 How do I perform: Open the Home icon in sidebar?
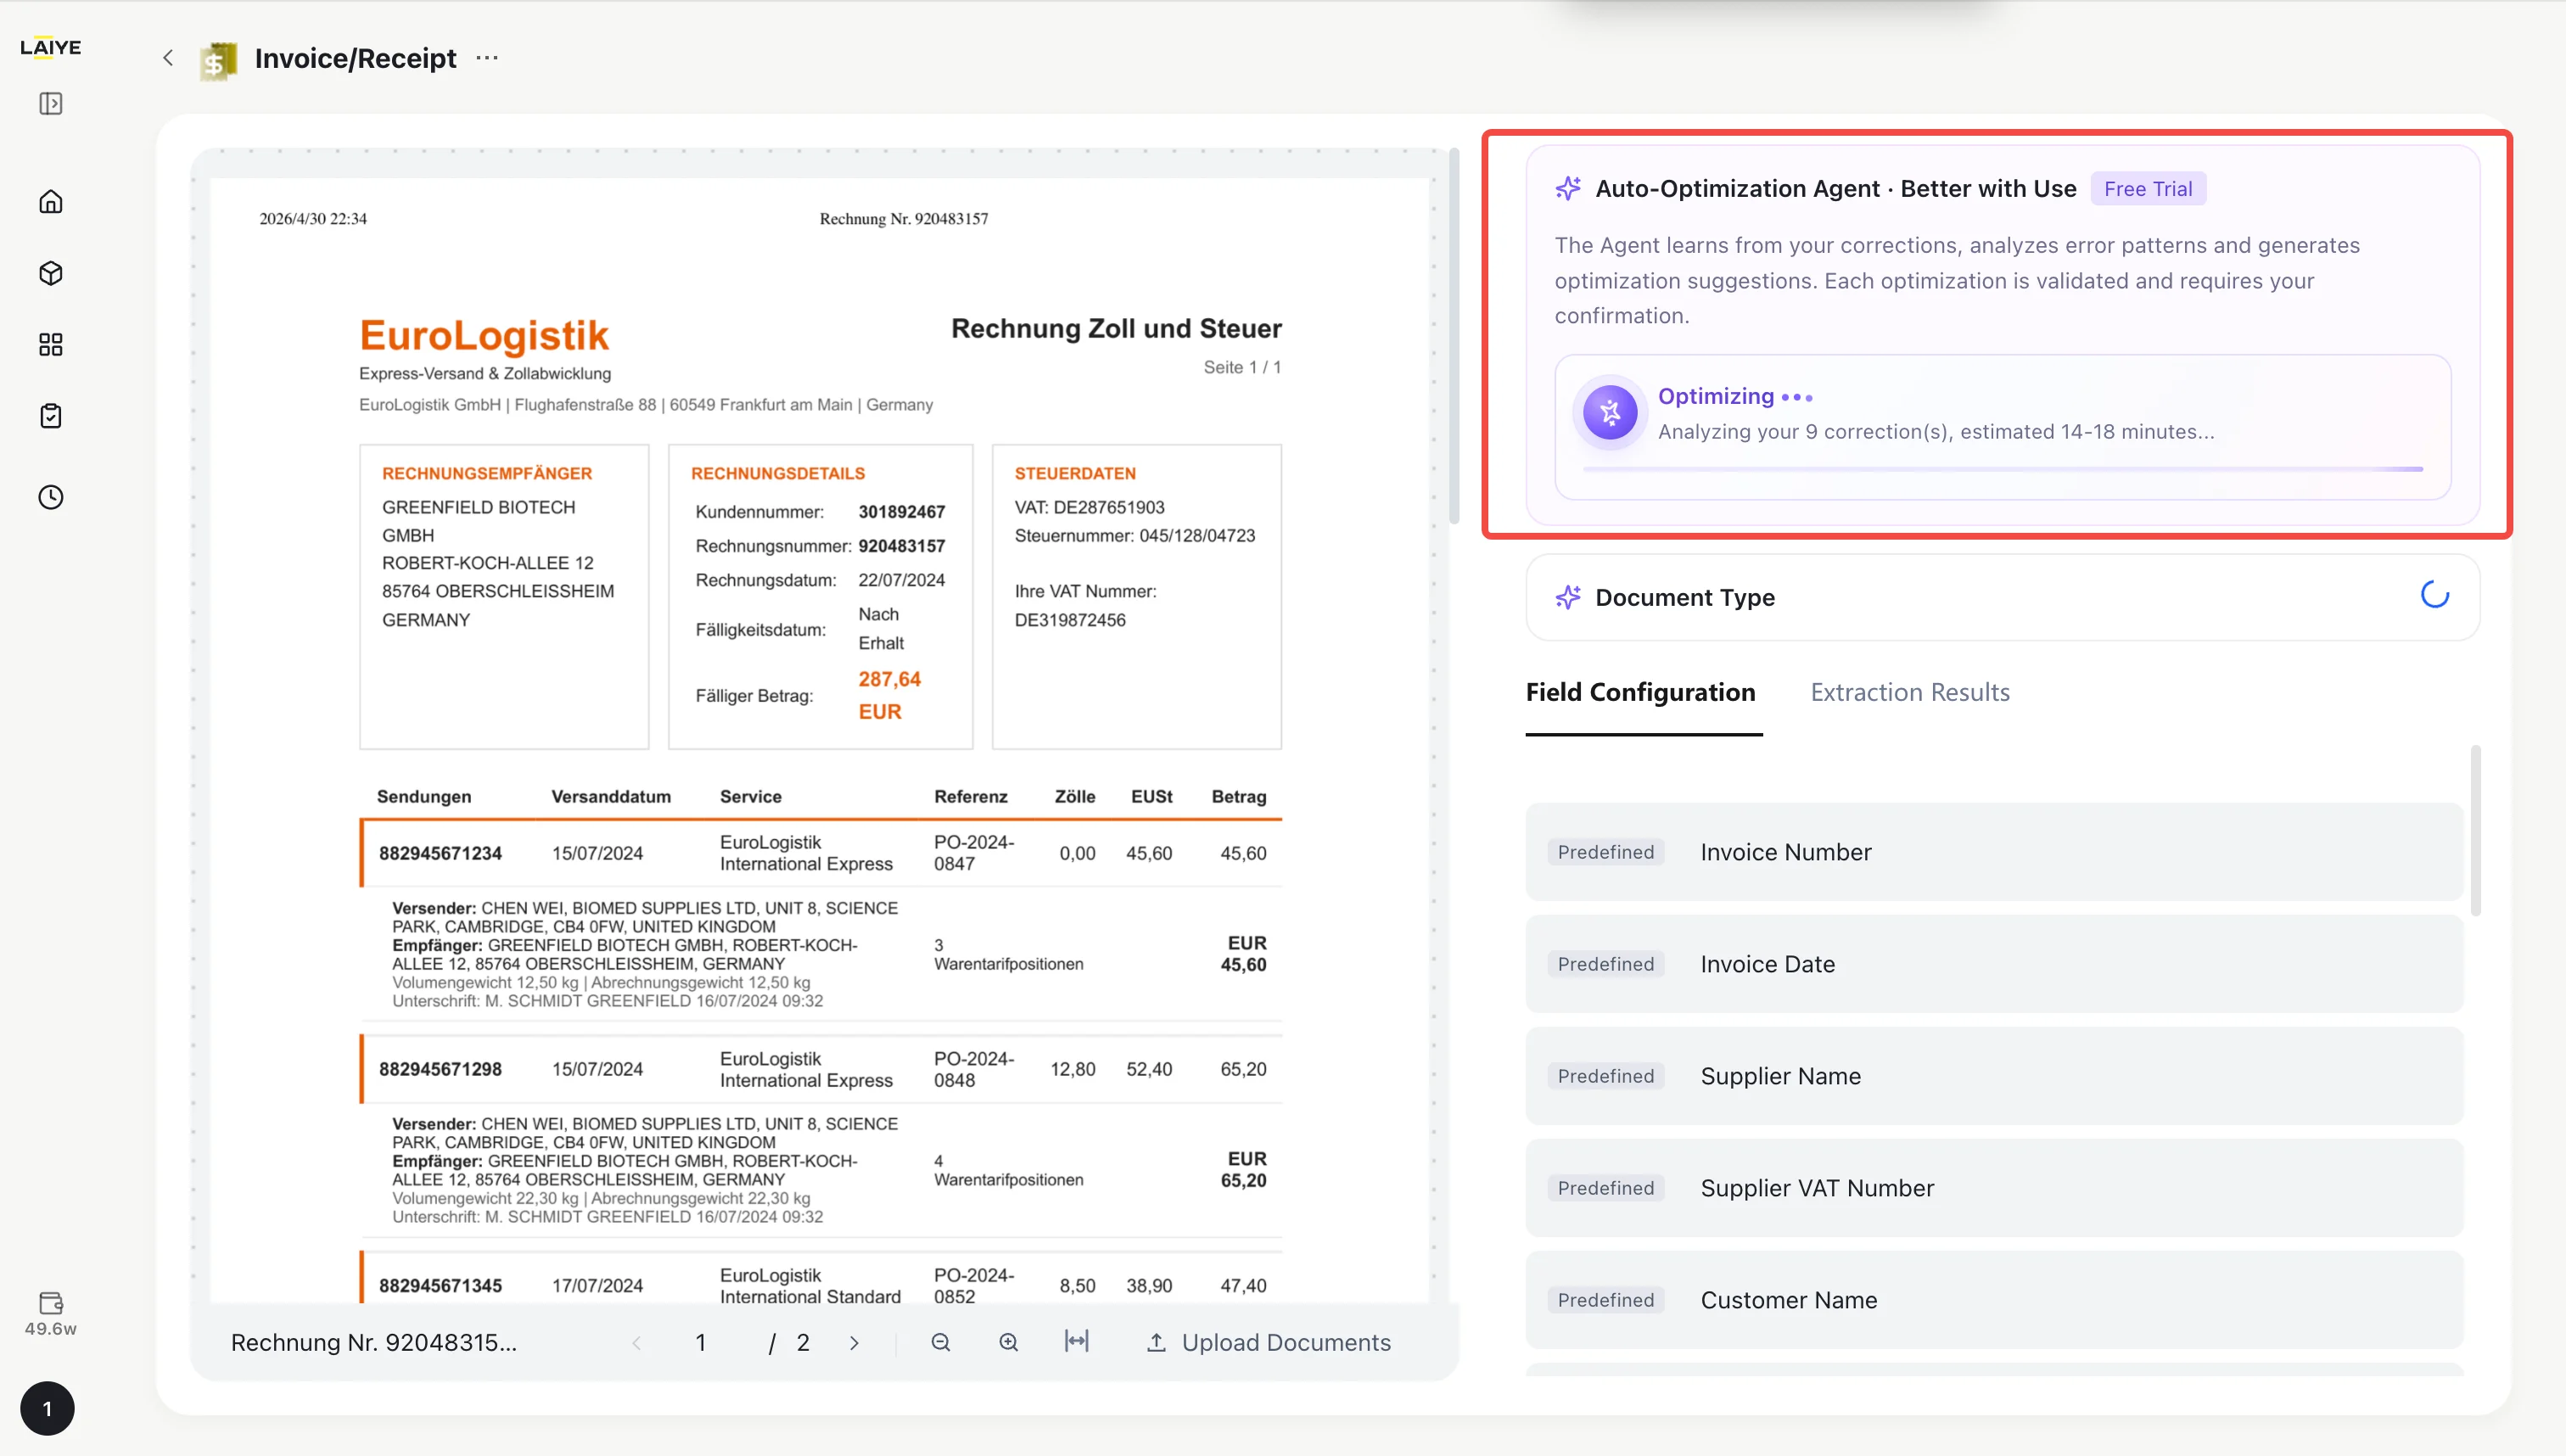[x=51, y=202]
